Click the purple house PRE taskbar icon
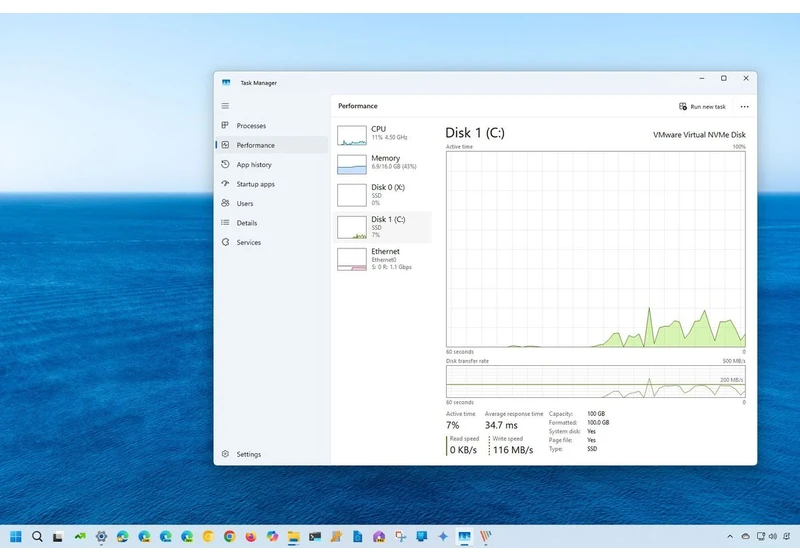 [379, 537]
